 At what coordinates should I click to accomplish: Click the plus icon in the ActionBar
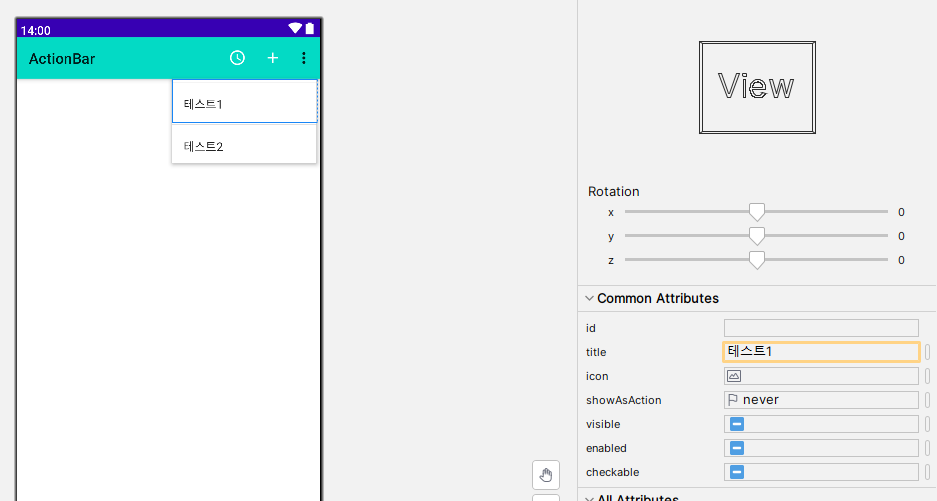click(x=272, y=58)
